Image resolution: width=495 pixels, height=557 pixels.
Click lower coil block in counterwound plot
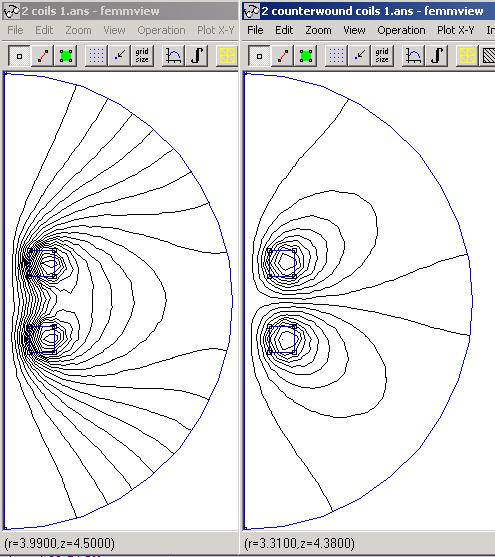(282, 339)
